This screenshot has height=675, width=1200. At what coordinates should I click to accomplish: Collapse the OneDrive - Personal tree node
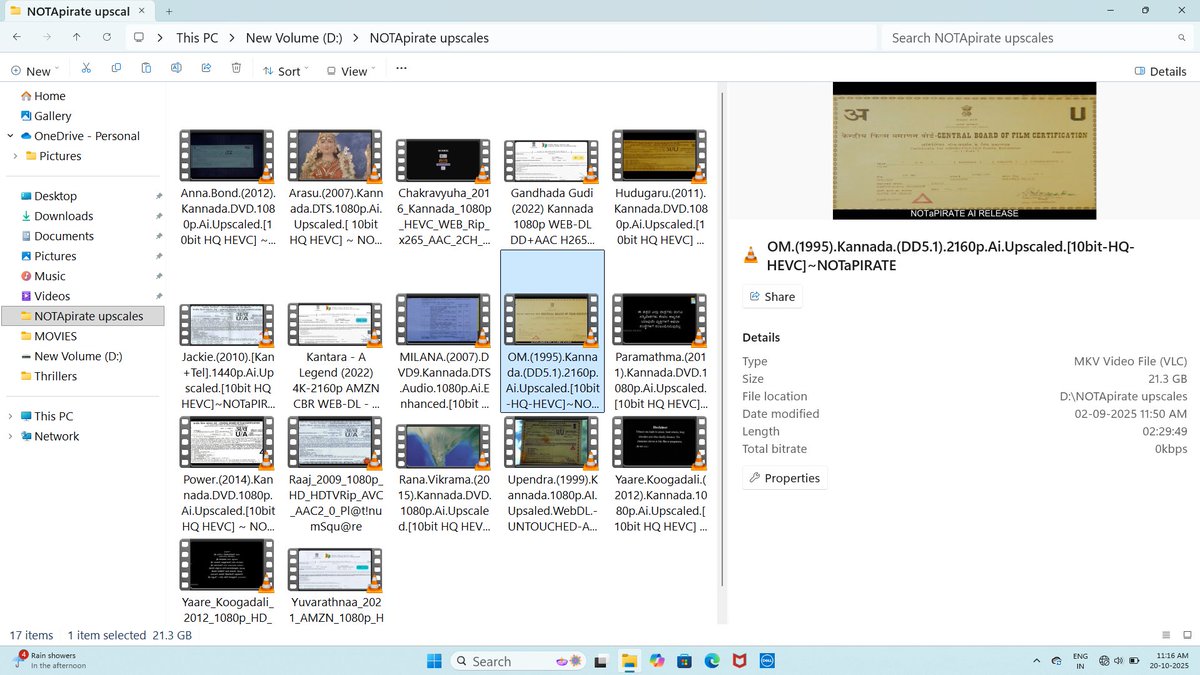point(11,136)
